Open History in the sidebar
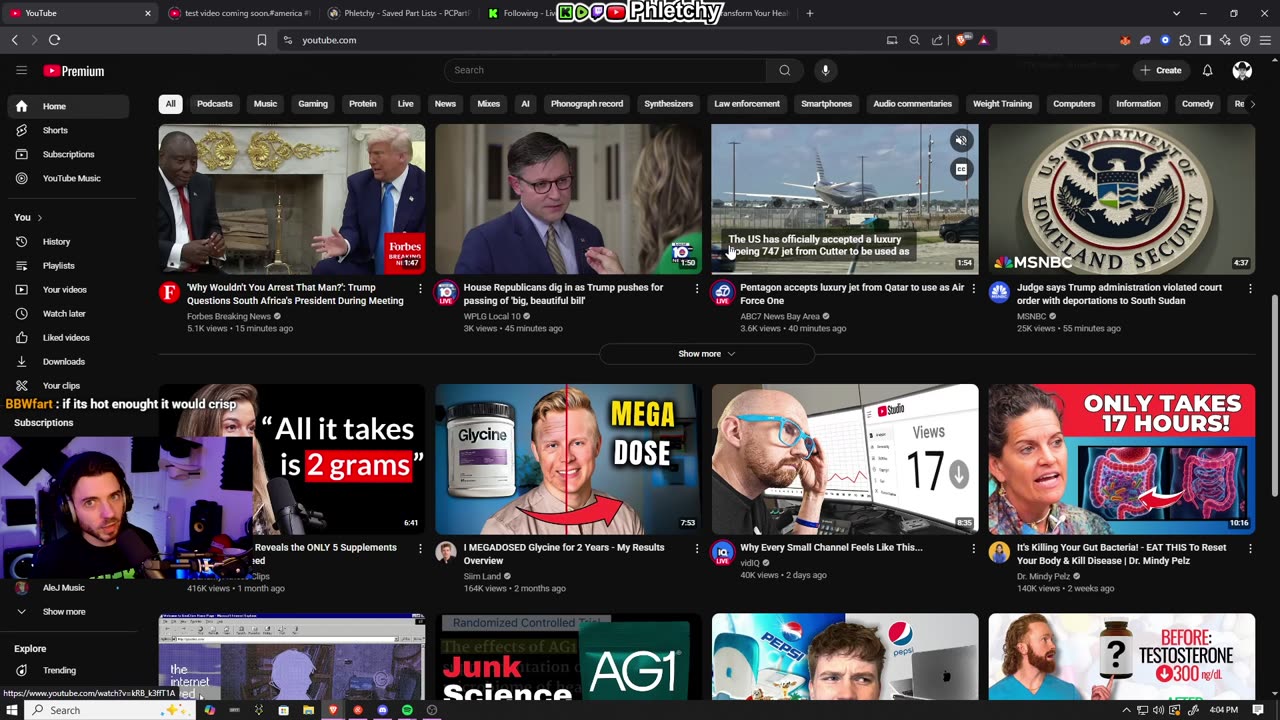The height and width of the screenshot is (720, 1280). point(56,242)
